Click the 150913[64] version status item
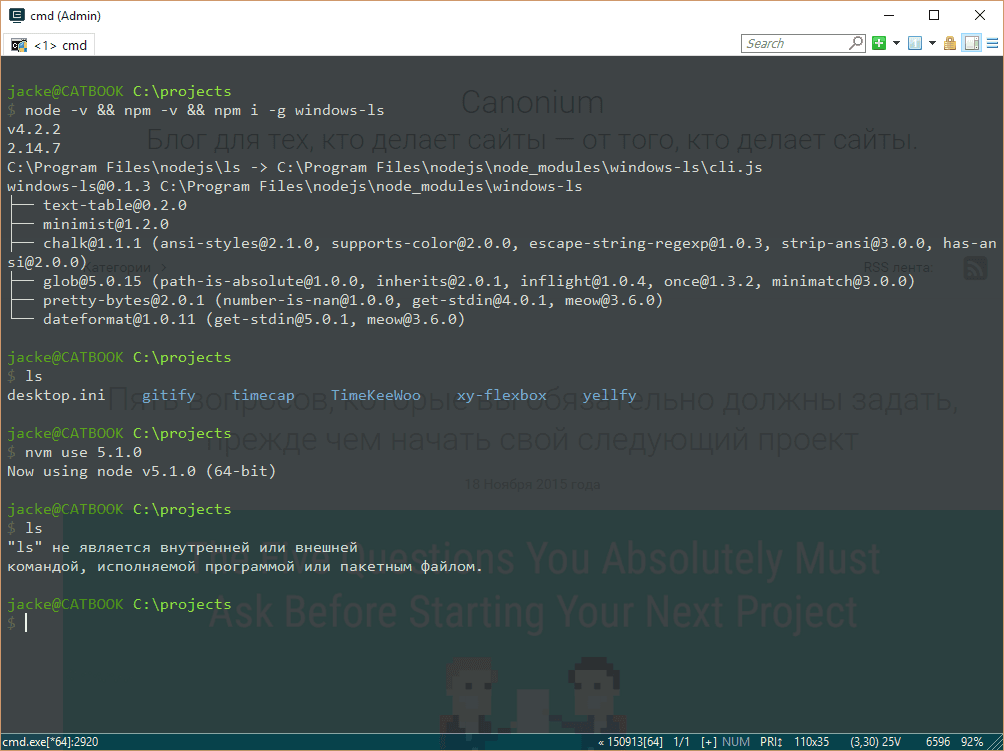This screenshot has width=1004, height=751. 630,742
